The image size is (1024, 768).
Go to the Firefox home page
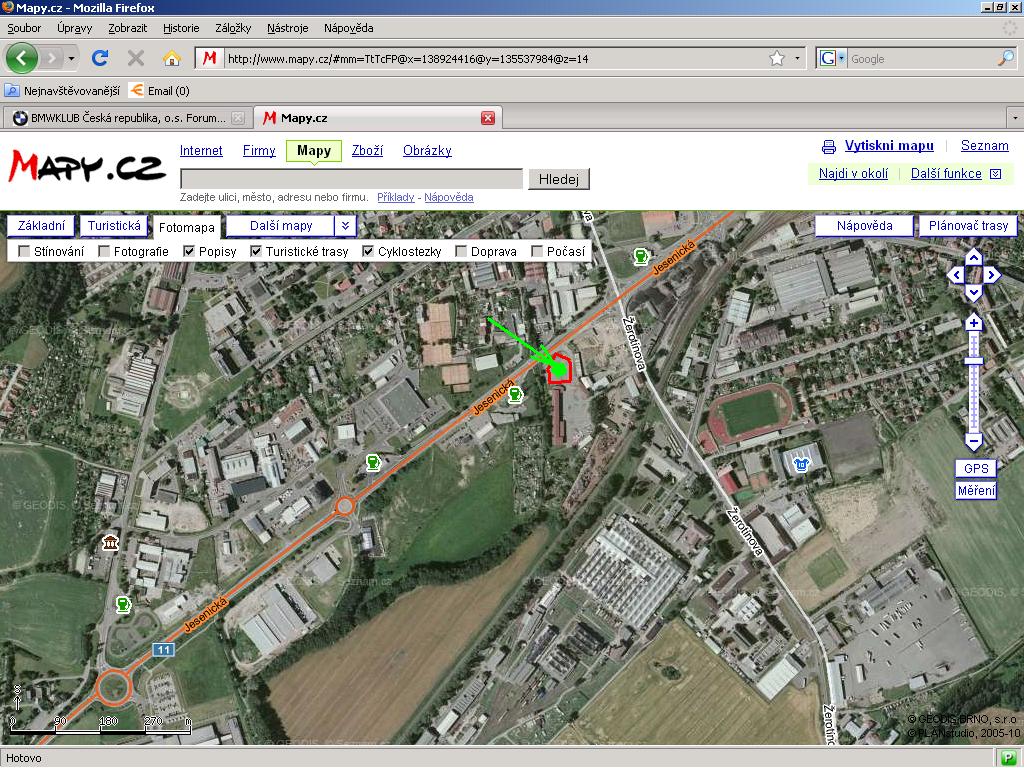click(172, 58)
